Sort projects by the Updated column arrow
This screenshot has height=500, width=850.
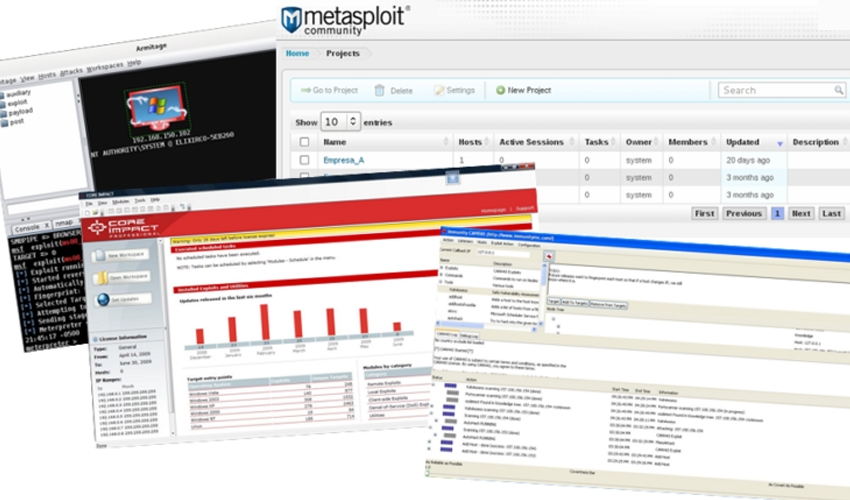(x=780, y=143)
